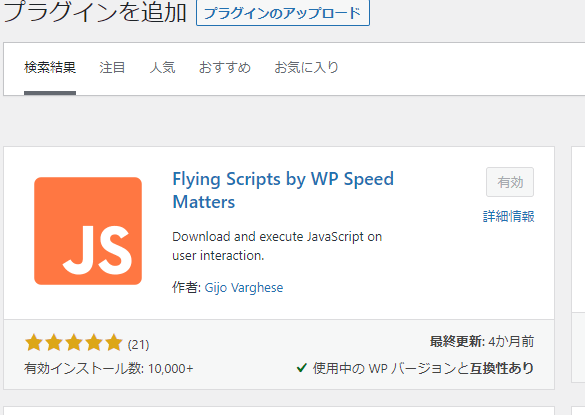Click the five-star rating for Flying Scripts
The height and width of the screenshot is (415, 585).
click(74, 343)
